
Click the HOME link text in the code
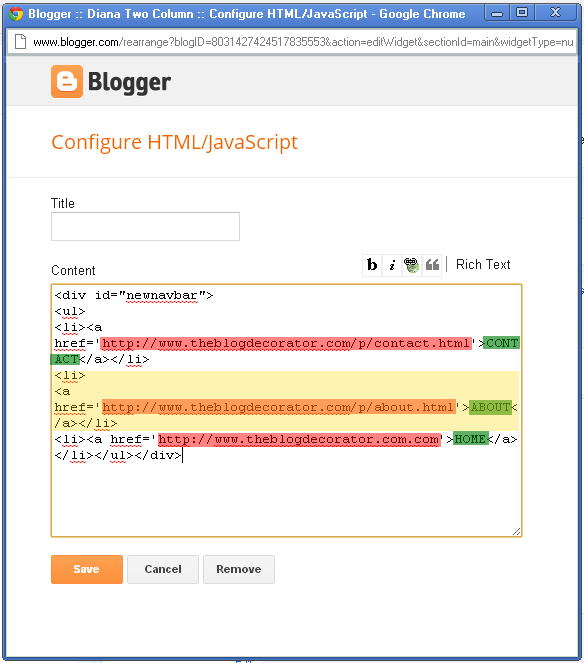[x=470, y=439]
